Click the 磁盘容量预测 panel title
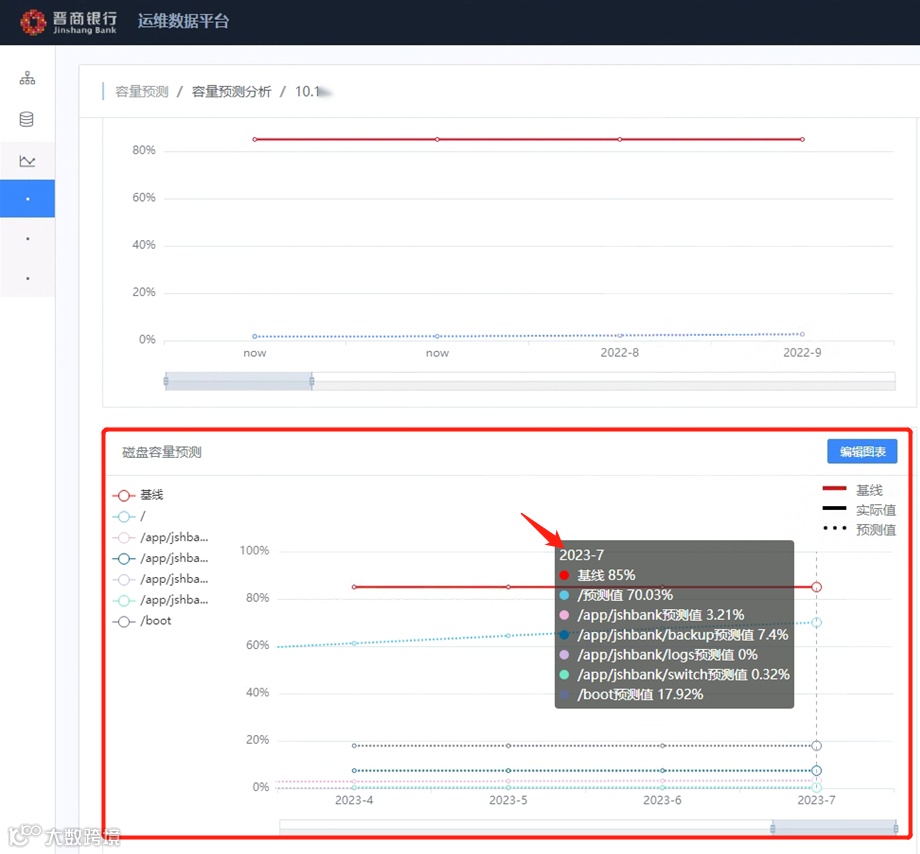Screen dimensions: 920x854 pyautogui.click(x=162, y=452)
